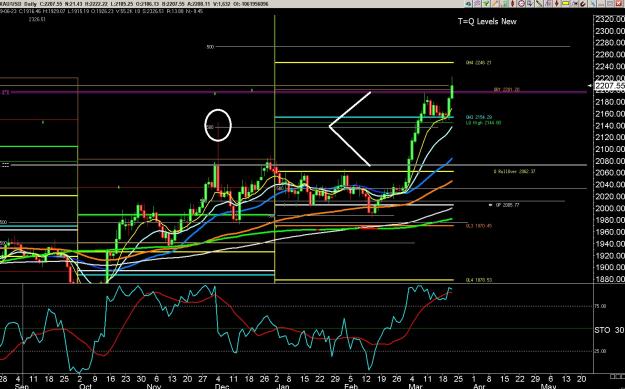Click the LQ High 2144.00 label
Image resolution: width=625 pixels, height=389 pixels.
[x=483, y=123]
